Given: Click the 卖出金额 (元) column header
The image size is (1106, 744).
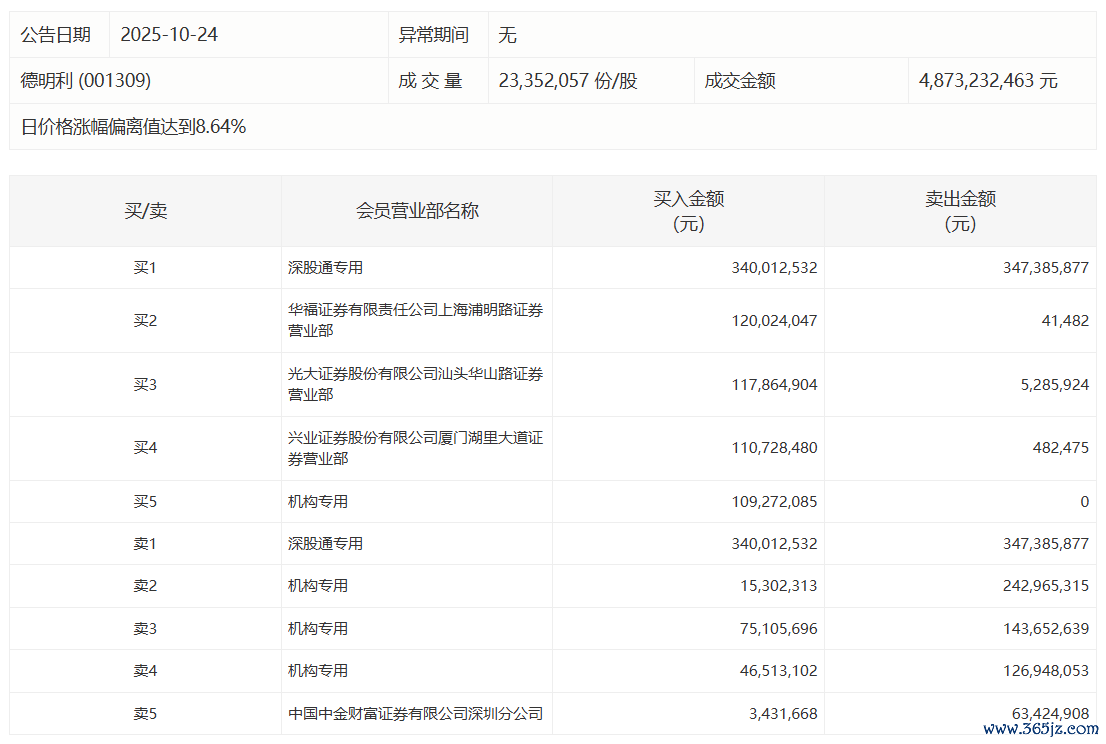Looking at the screenshot, I should click(960, 211).
